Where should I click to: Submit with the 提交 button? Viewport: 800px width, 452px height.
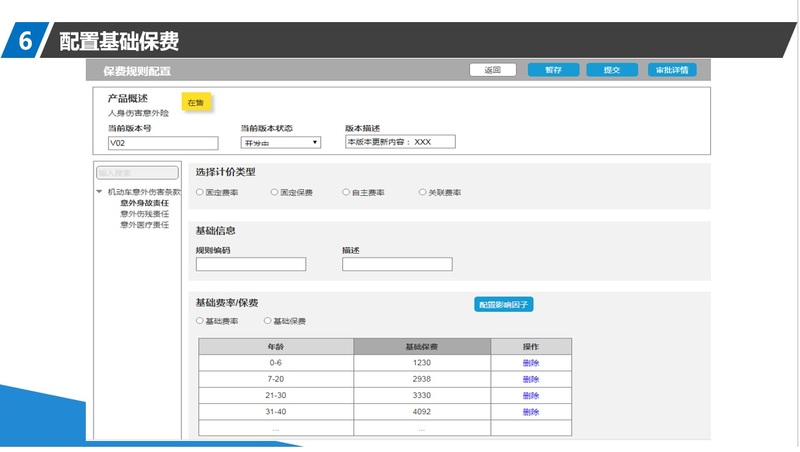coord(612,70)
